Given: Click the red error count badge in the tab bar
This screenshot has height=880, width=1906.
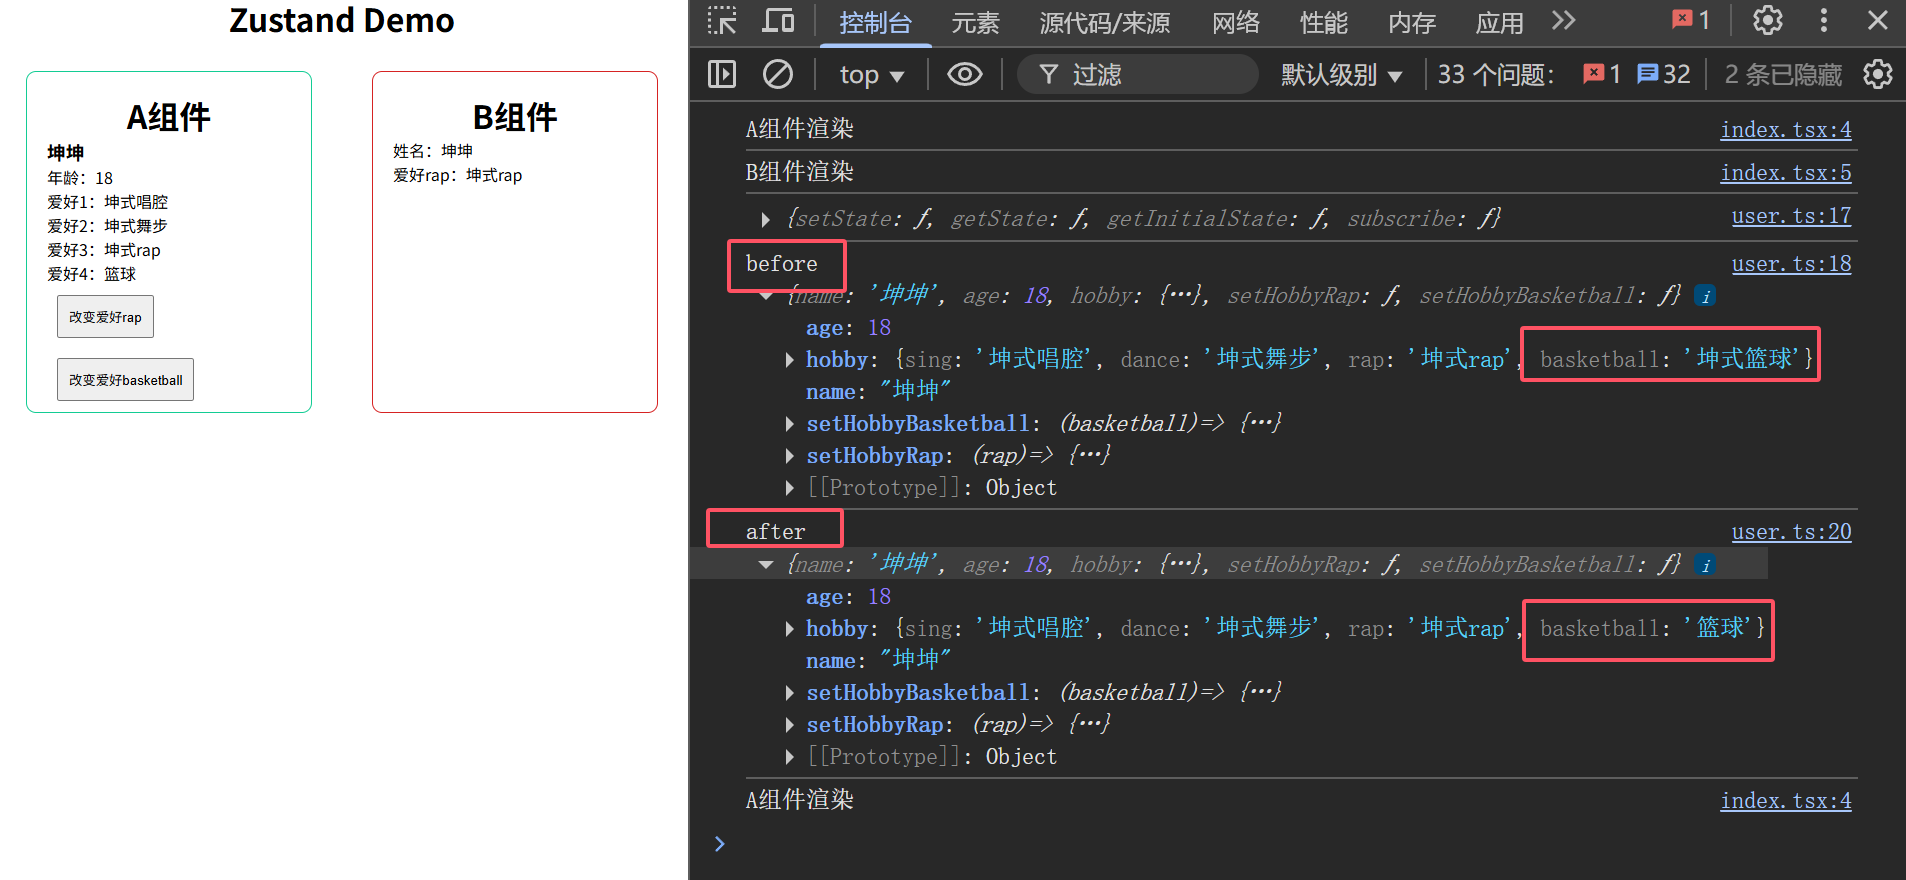Looking at the screenshot, I should [1691, 21].
